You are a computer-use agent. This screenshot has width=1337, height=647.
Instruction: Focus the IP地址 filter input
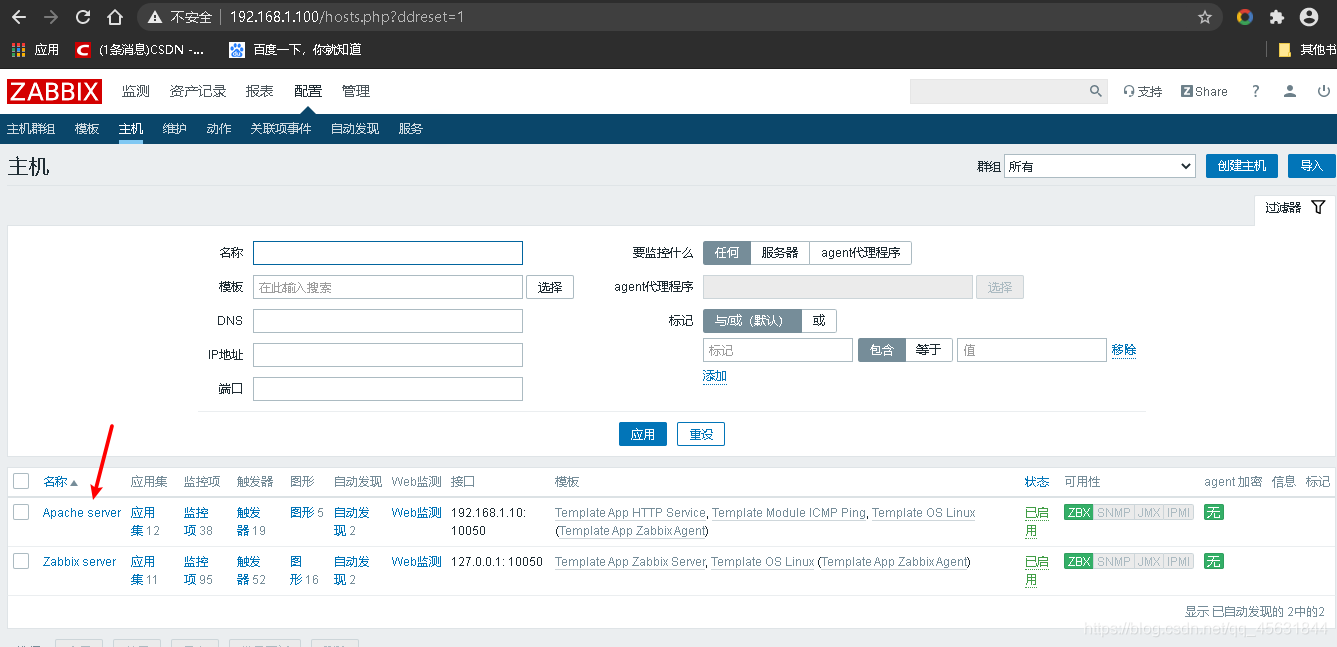pos(388,355)
